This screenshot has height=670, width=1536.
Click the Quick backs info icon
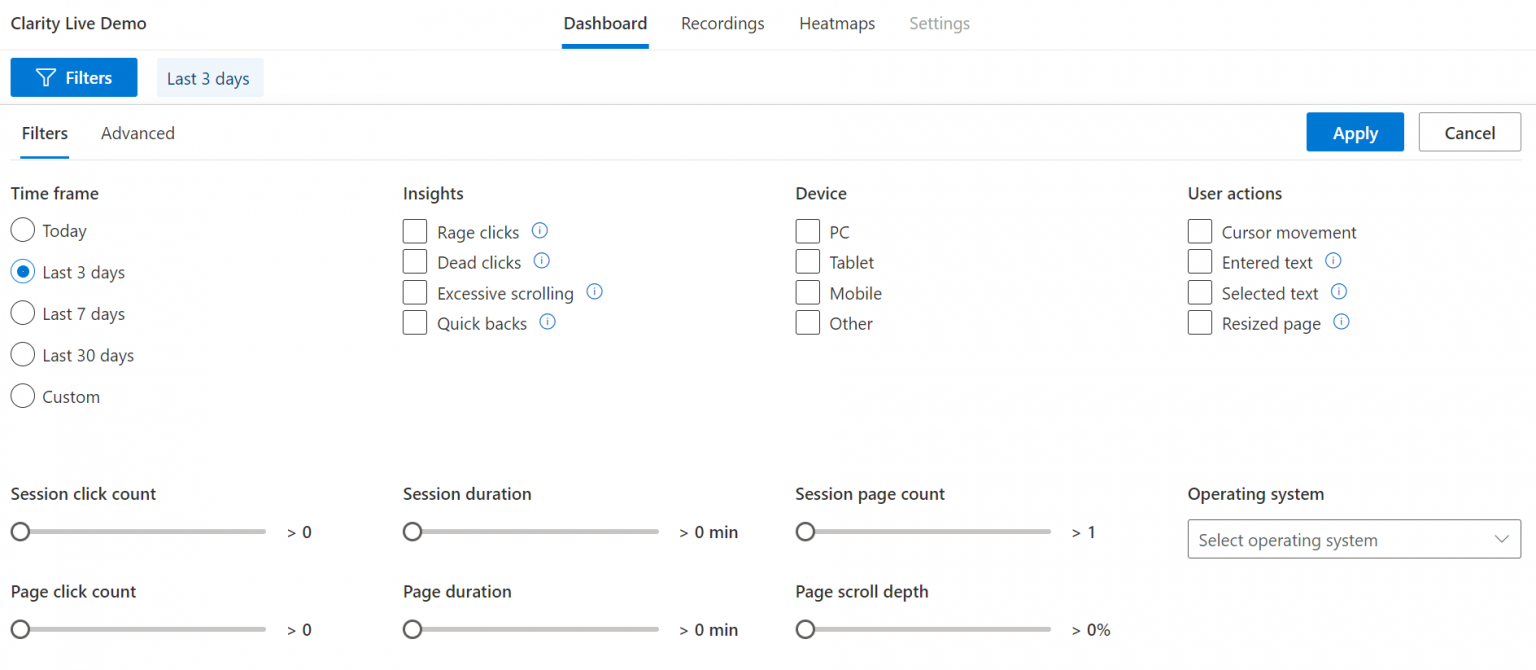click(x=547, y=322)
